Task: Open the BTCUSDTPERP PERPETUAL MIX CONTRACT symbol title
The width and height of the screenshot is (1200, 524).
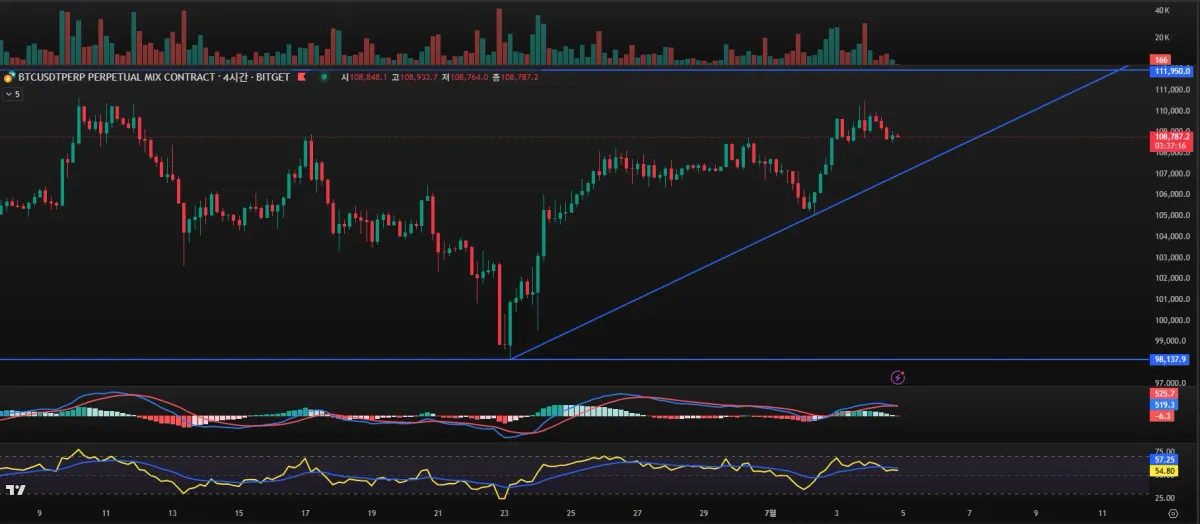Action: click(x=116, y=77)
